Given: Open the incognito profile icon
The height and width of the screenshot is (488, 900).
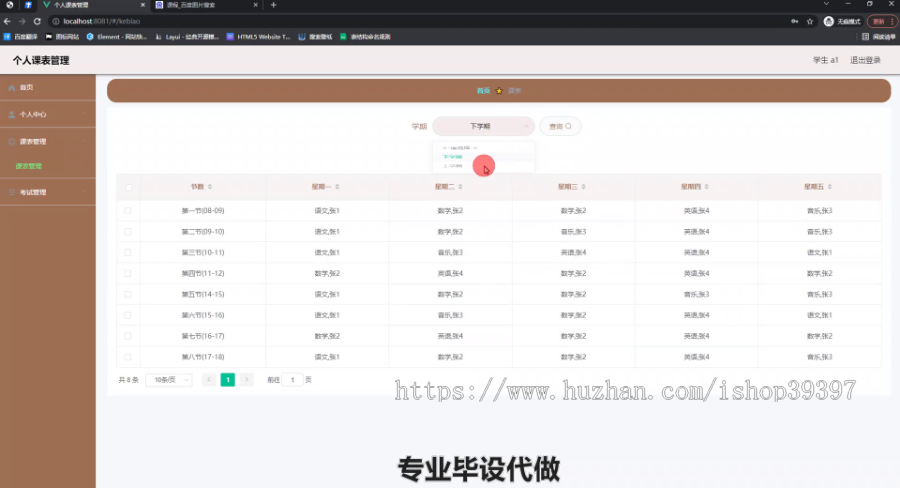Looking at the screenshot, I should pyautogui.click(x=828, y=21).
